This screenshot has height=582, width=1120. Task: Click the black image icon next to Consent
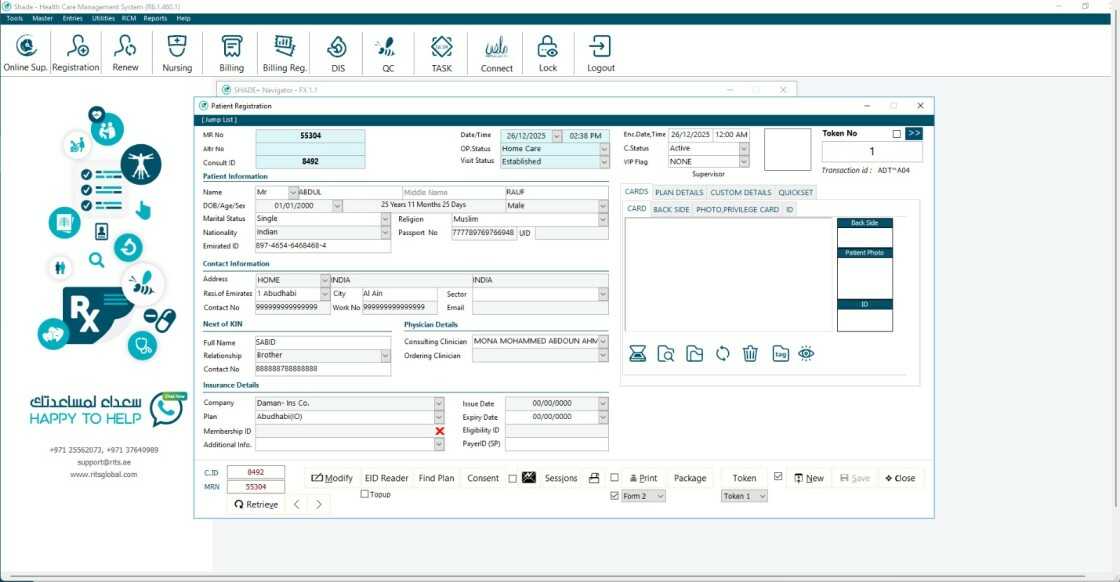pyautogui.click(x=529, y=478)
